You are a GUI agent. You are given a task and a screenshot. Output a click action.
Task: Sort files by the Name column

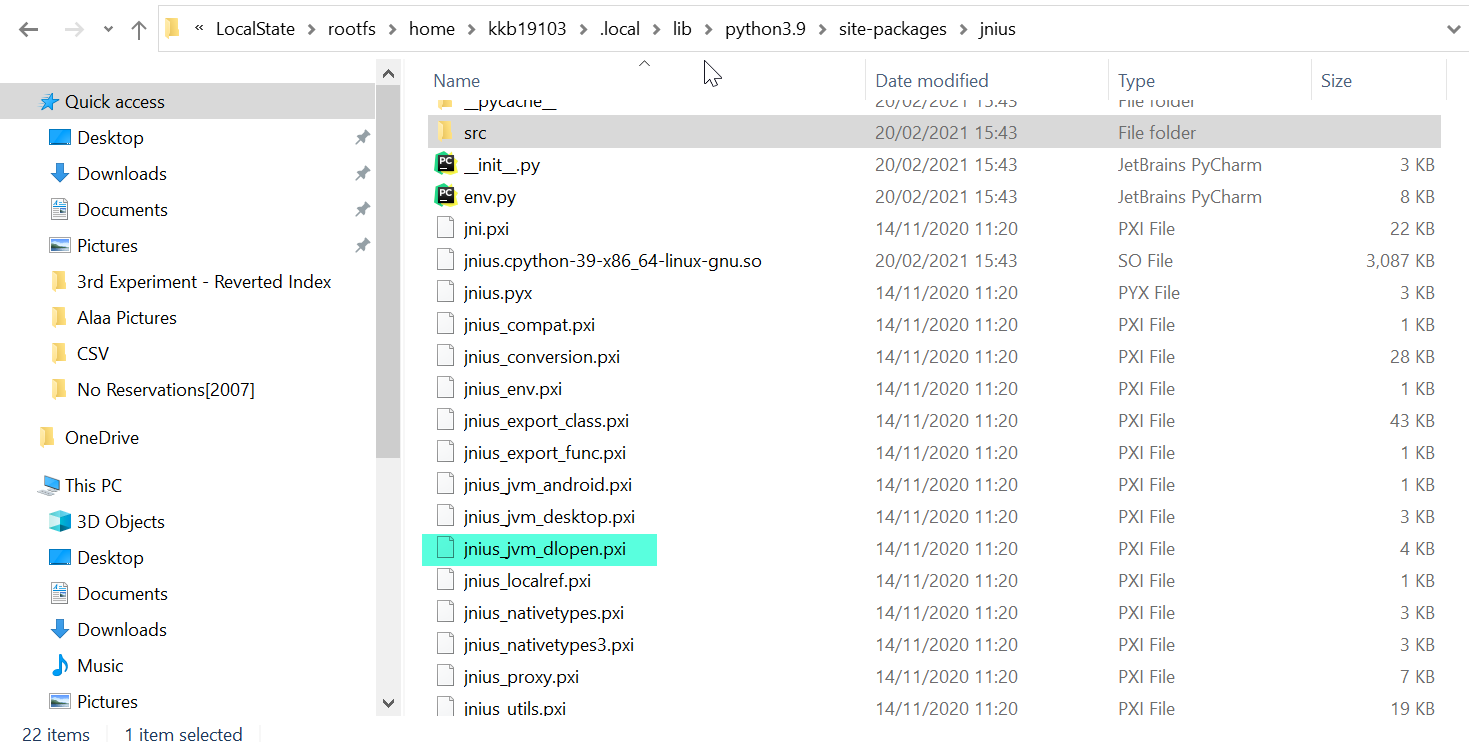pos(458,80)
